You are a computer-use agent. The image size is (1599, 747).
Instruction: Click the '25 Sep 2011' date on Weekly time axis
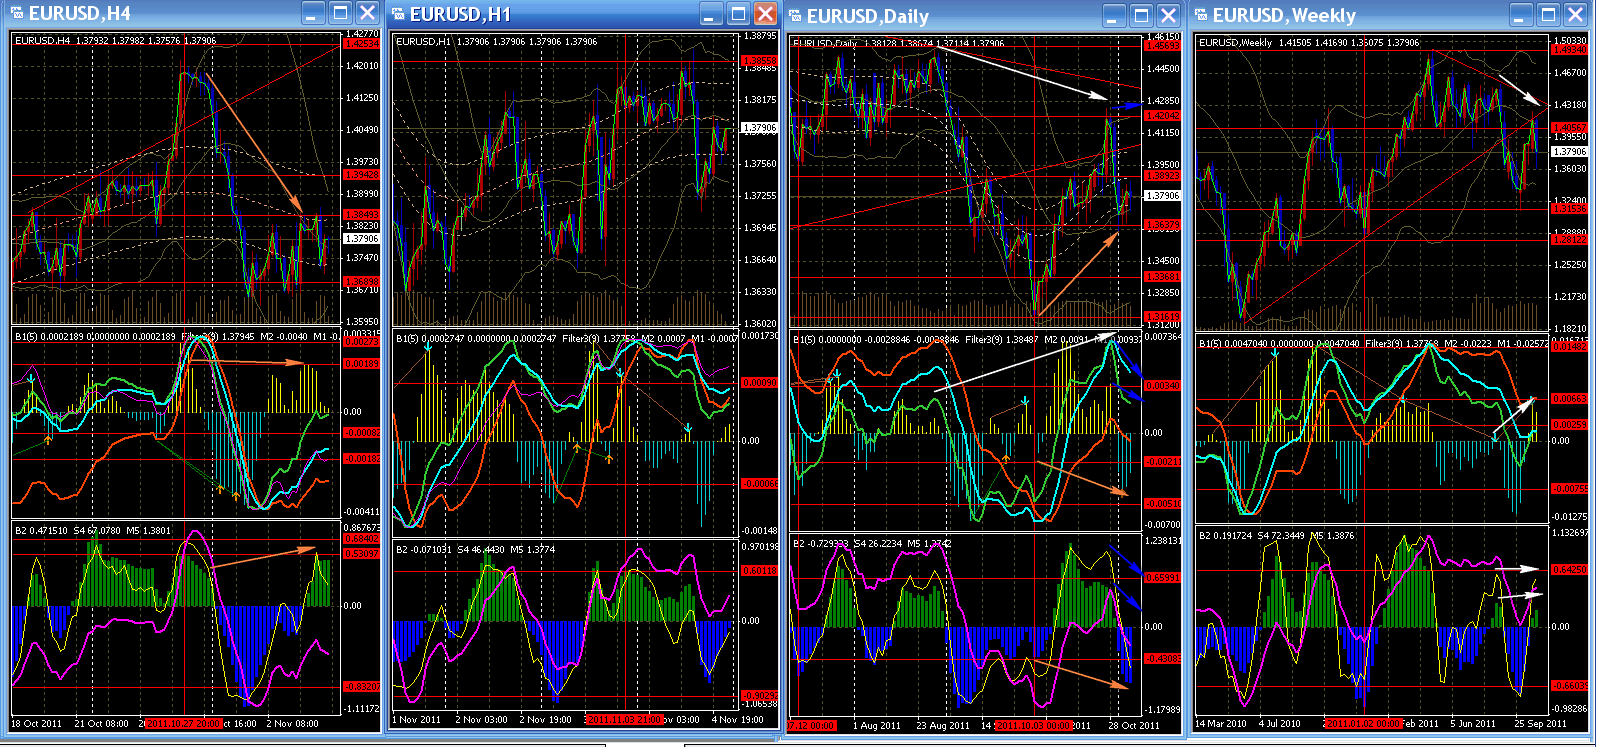click(x=1540, y=723)
